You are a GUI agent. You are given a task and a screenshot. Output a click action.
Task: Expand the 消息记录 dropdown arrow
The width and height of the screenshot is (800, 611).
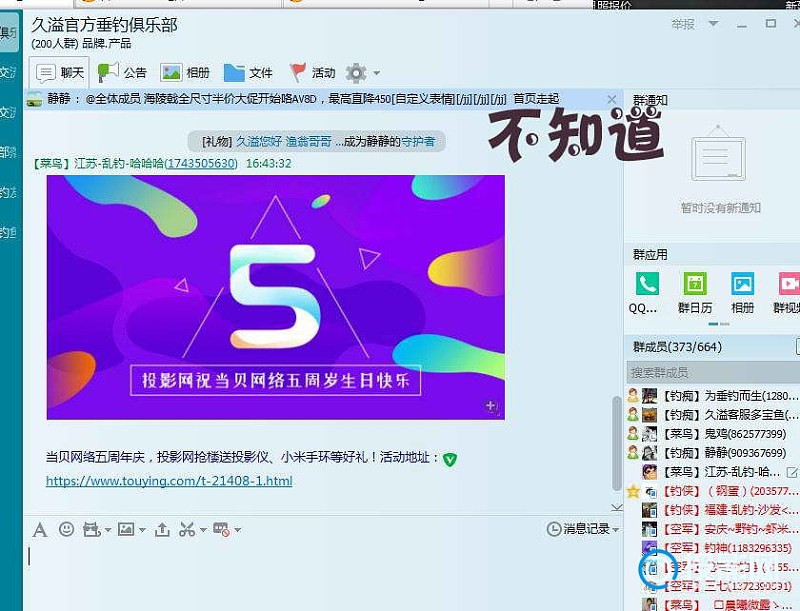(x=616, y=530)
